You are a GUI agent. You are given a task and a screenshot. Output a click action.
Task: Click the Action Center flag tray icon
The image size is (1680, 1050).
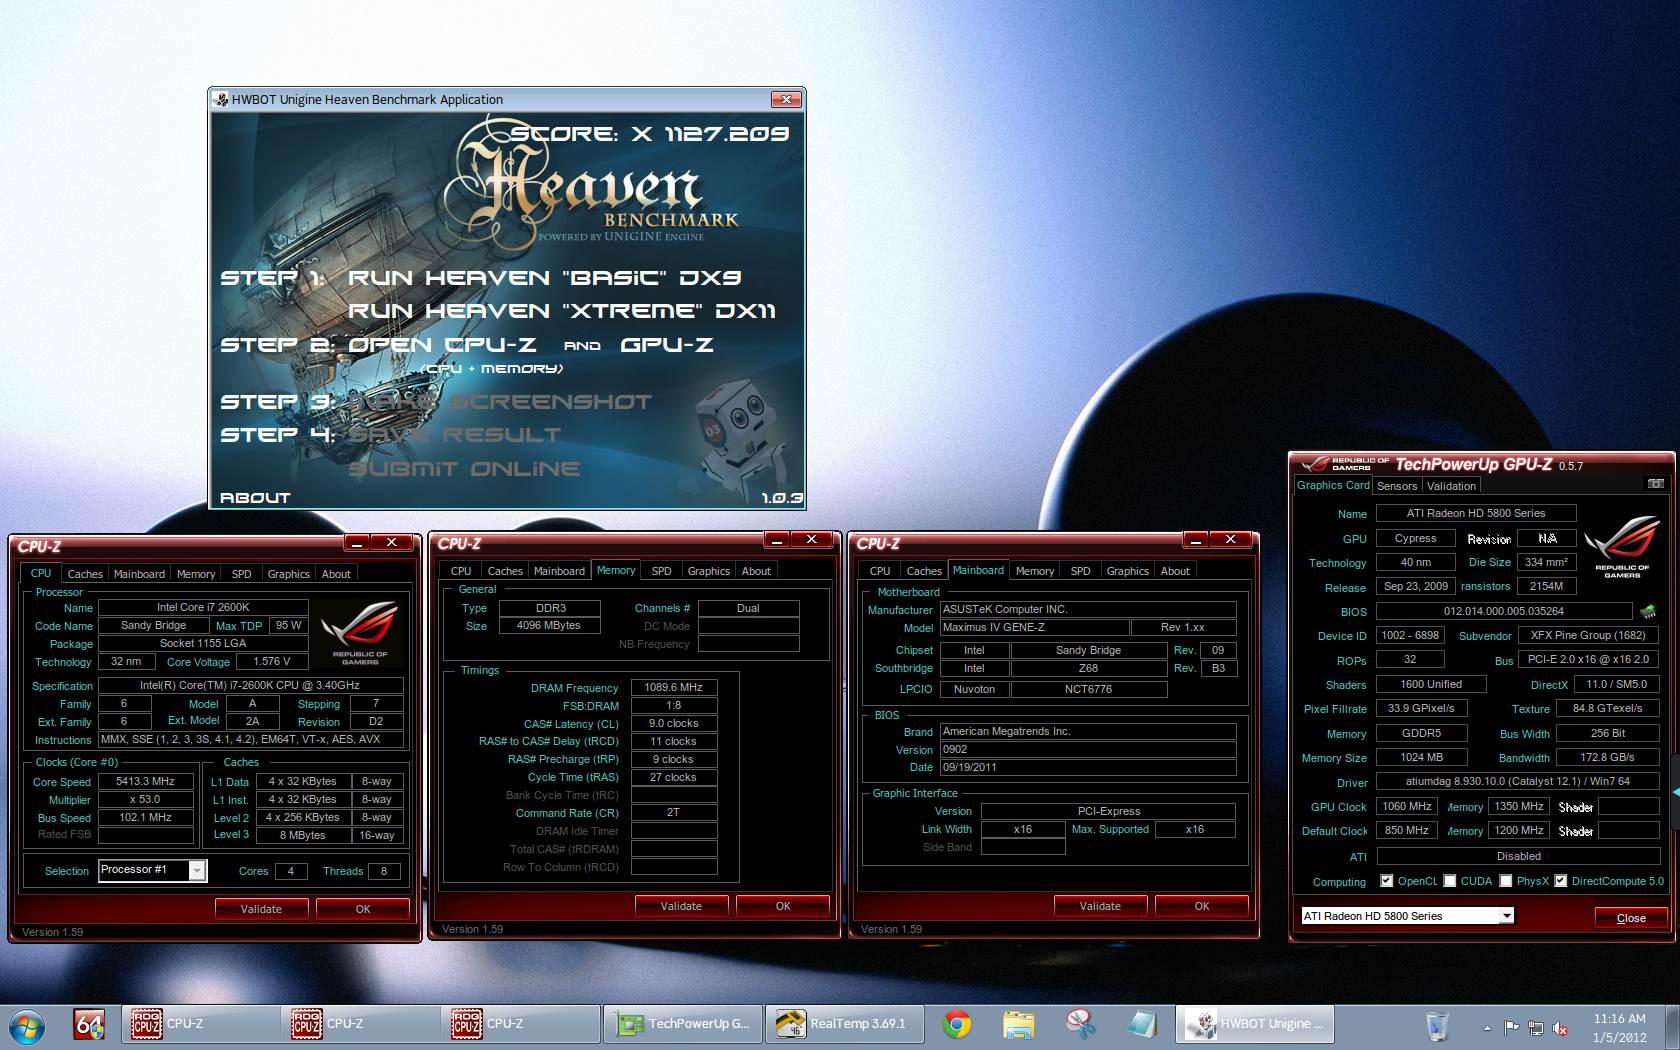1511,1027
